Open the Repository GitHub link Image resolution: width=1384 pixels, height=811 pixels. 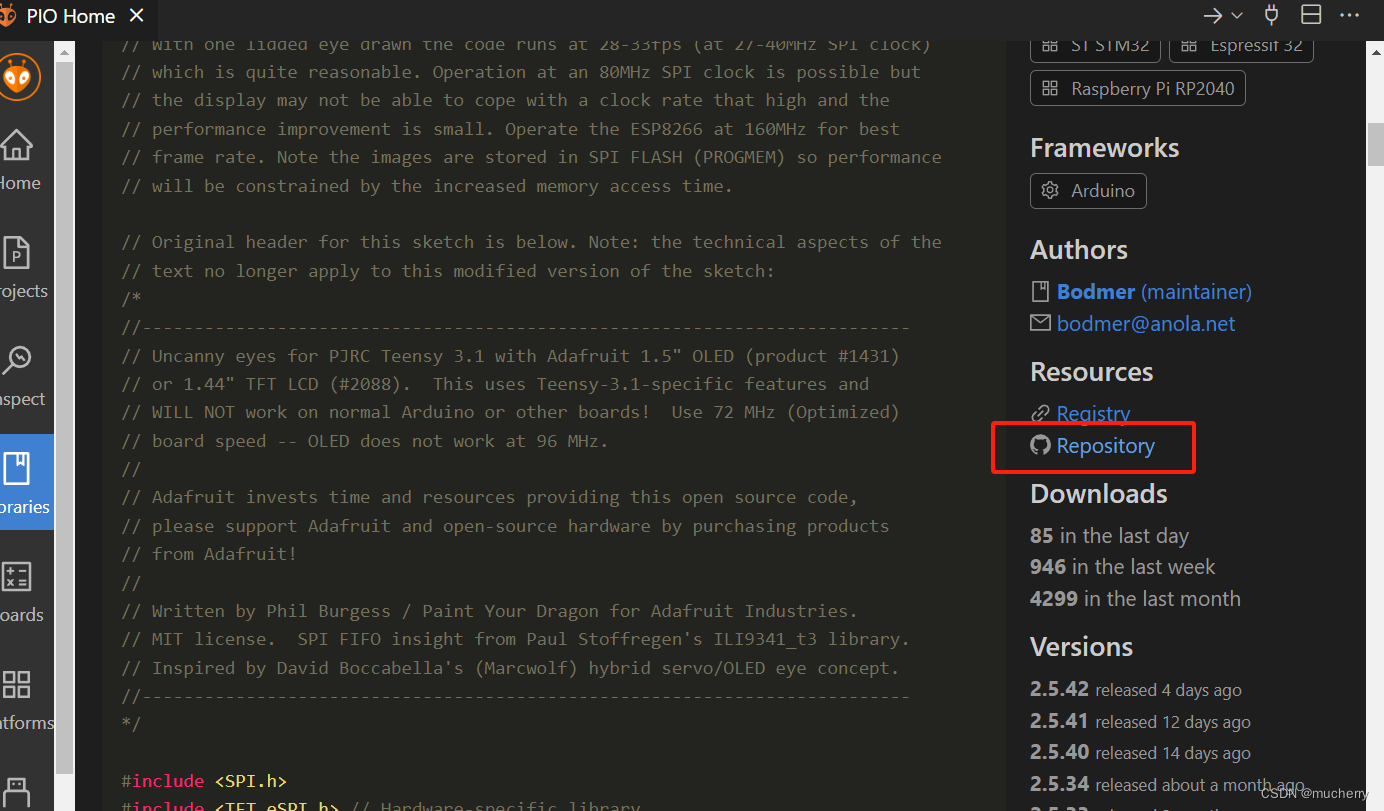pyautogui.click(x=1105, y=446)
